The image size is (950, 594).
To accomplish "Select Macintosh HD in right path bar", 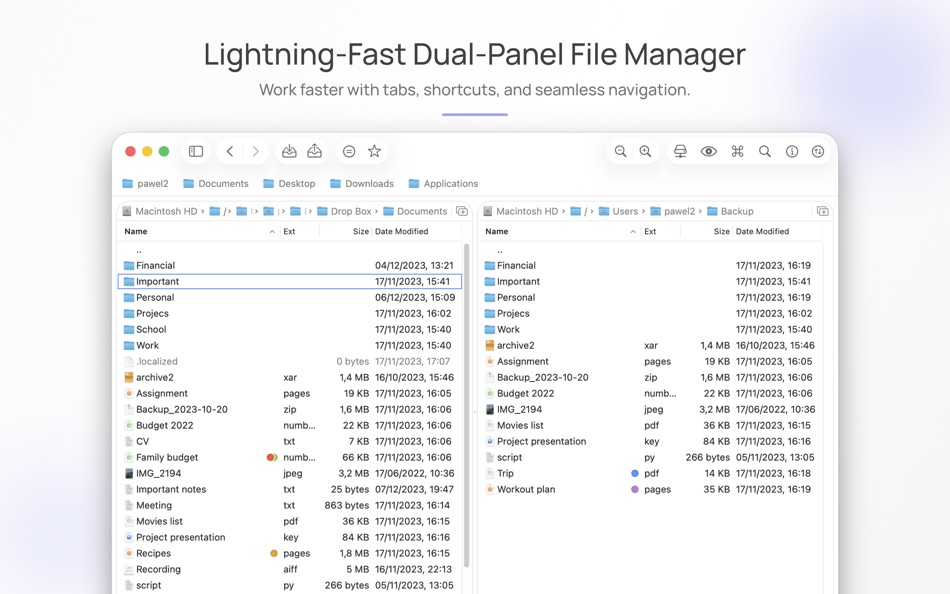I will [520, 212].
